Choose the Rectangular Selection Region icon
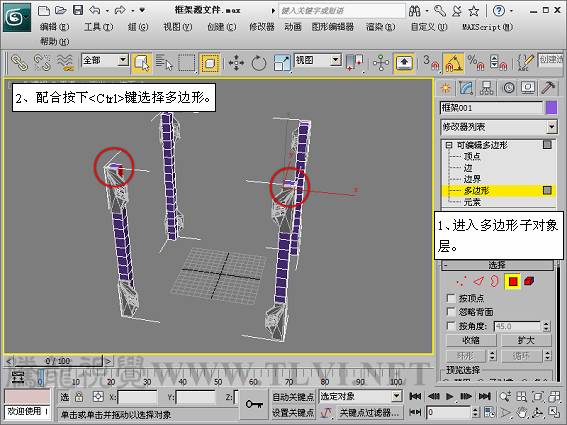Screen dimensions: 567x425 pyautogui.click(x=187, y=63)
